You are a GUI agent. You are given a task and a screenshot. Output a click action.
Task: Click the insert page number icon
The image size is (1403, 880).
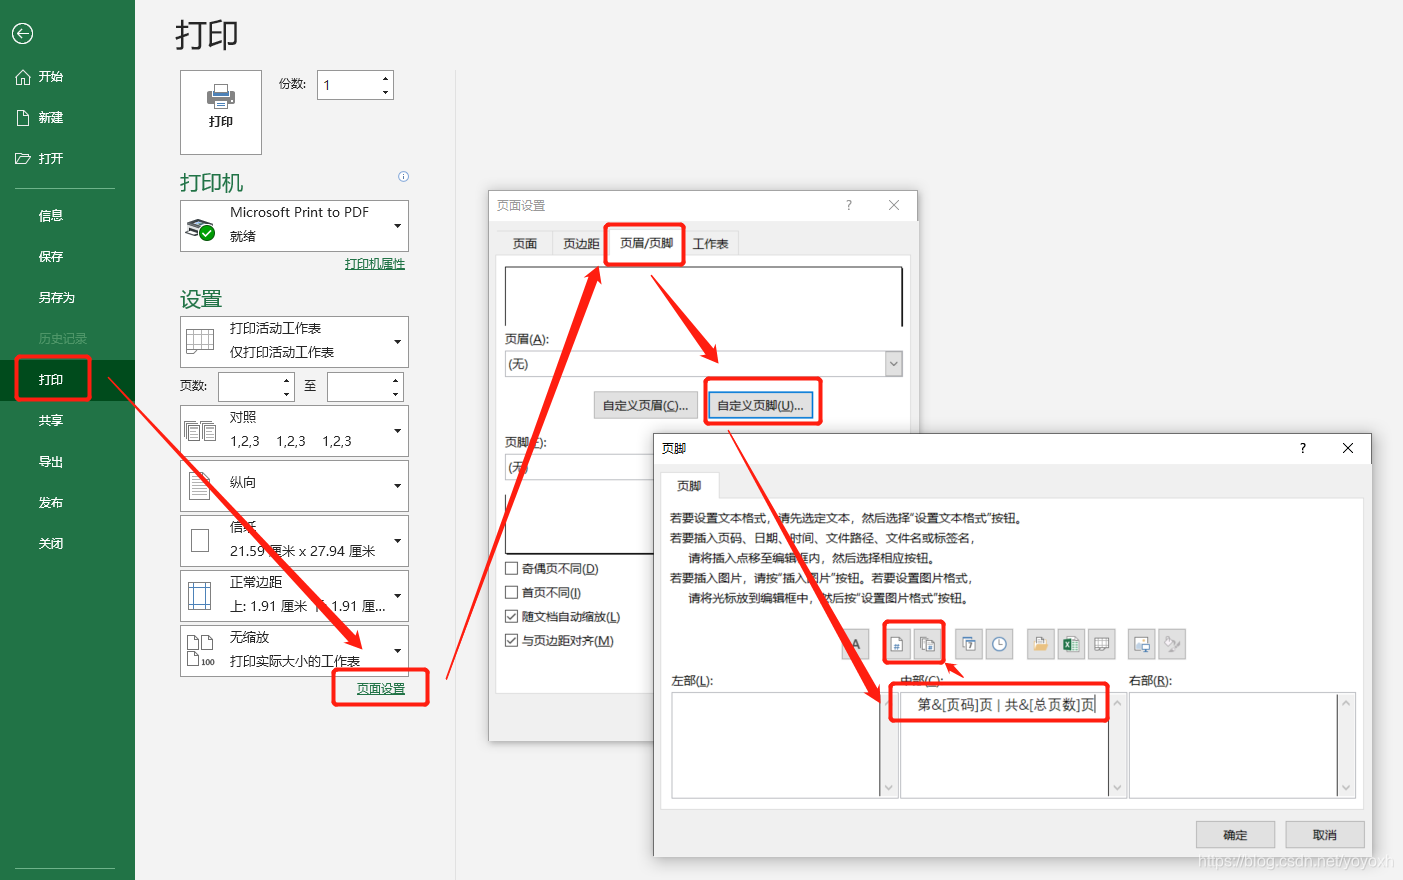click(x=897, y=644)
